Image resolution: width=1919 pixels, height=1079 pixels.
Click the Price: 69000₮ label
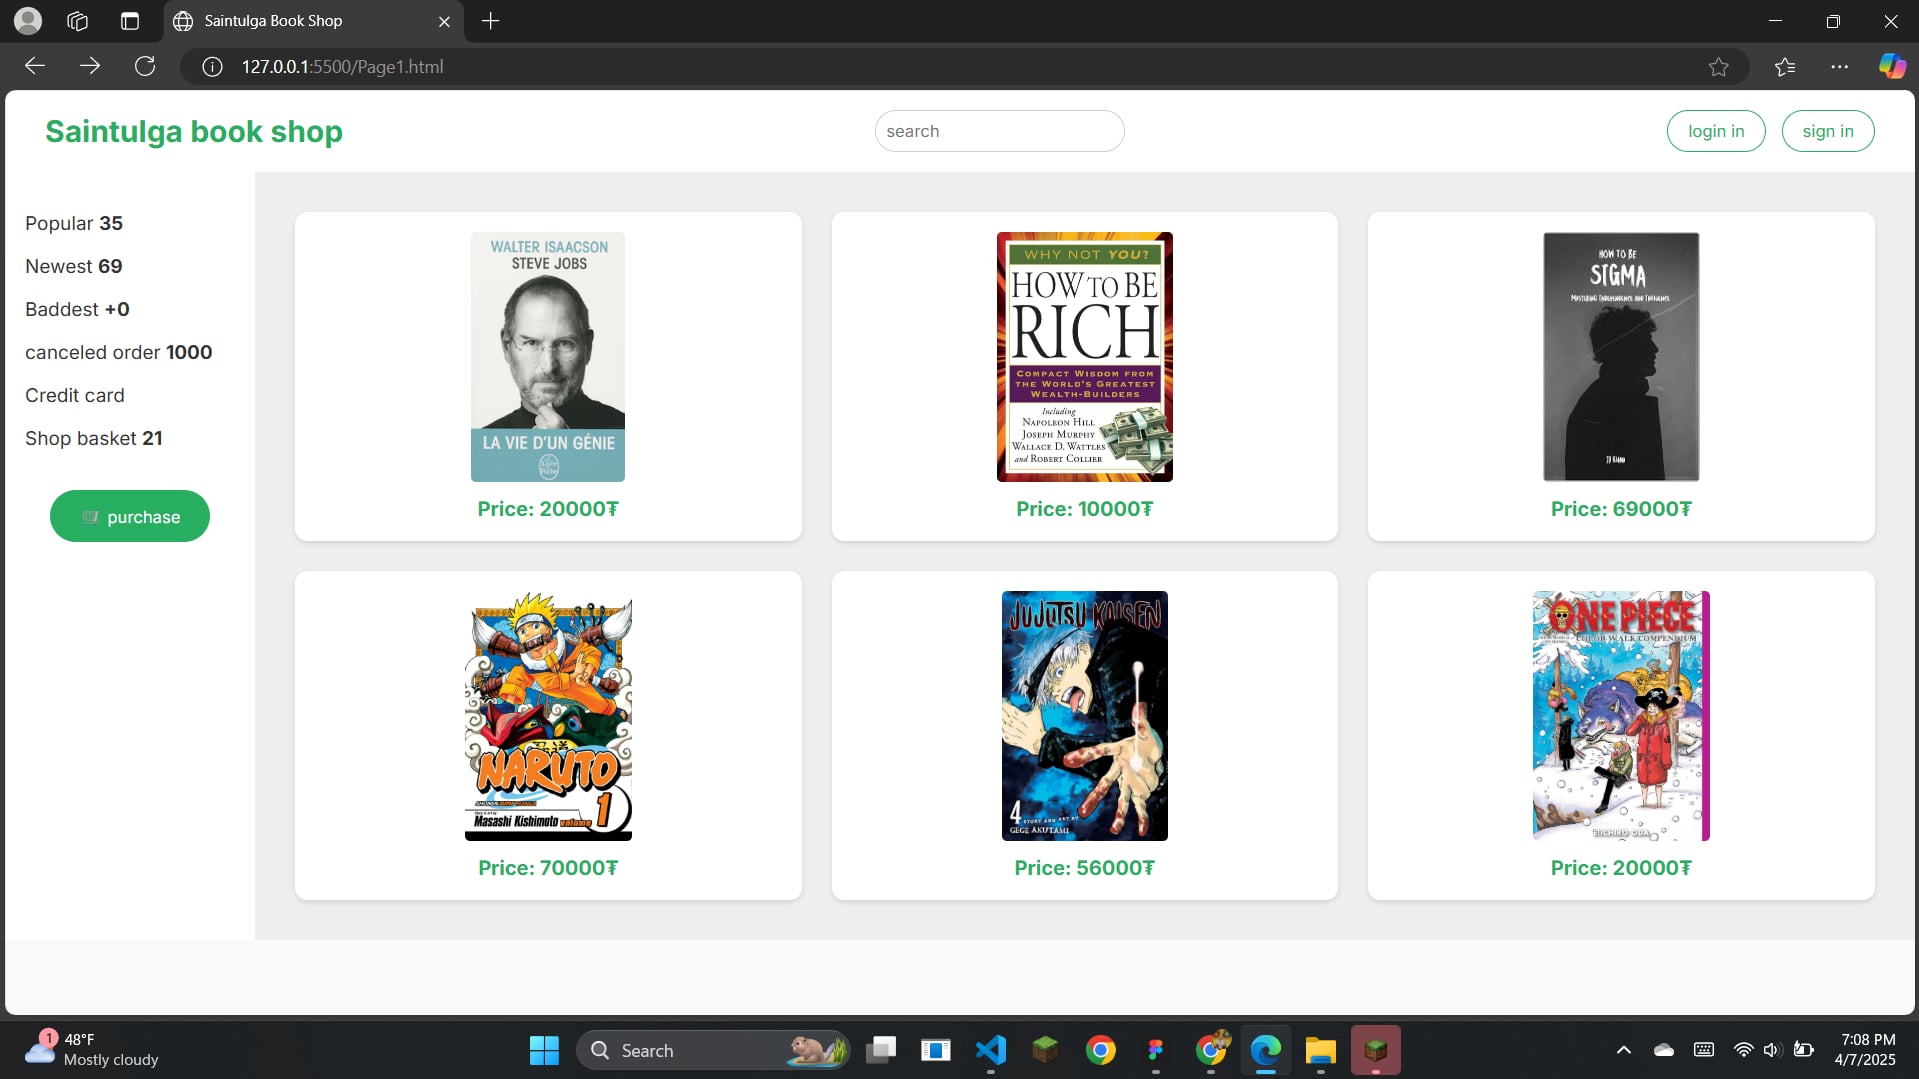pyautogui.click(x=1621, y=509)
